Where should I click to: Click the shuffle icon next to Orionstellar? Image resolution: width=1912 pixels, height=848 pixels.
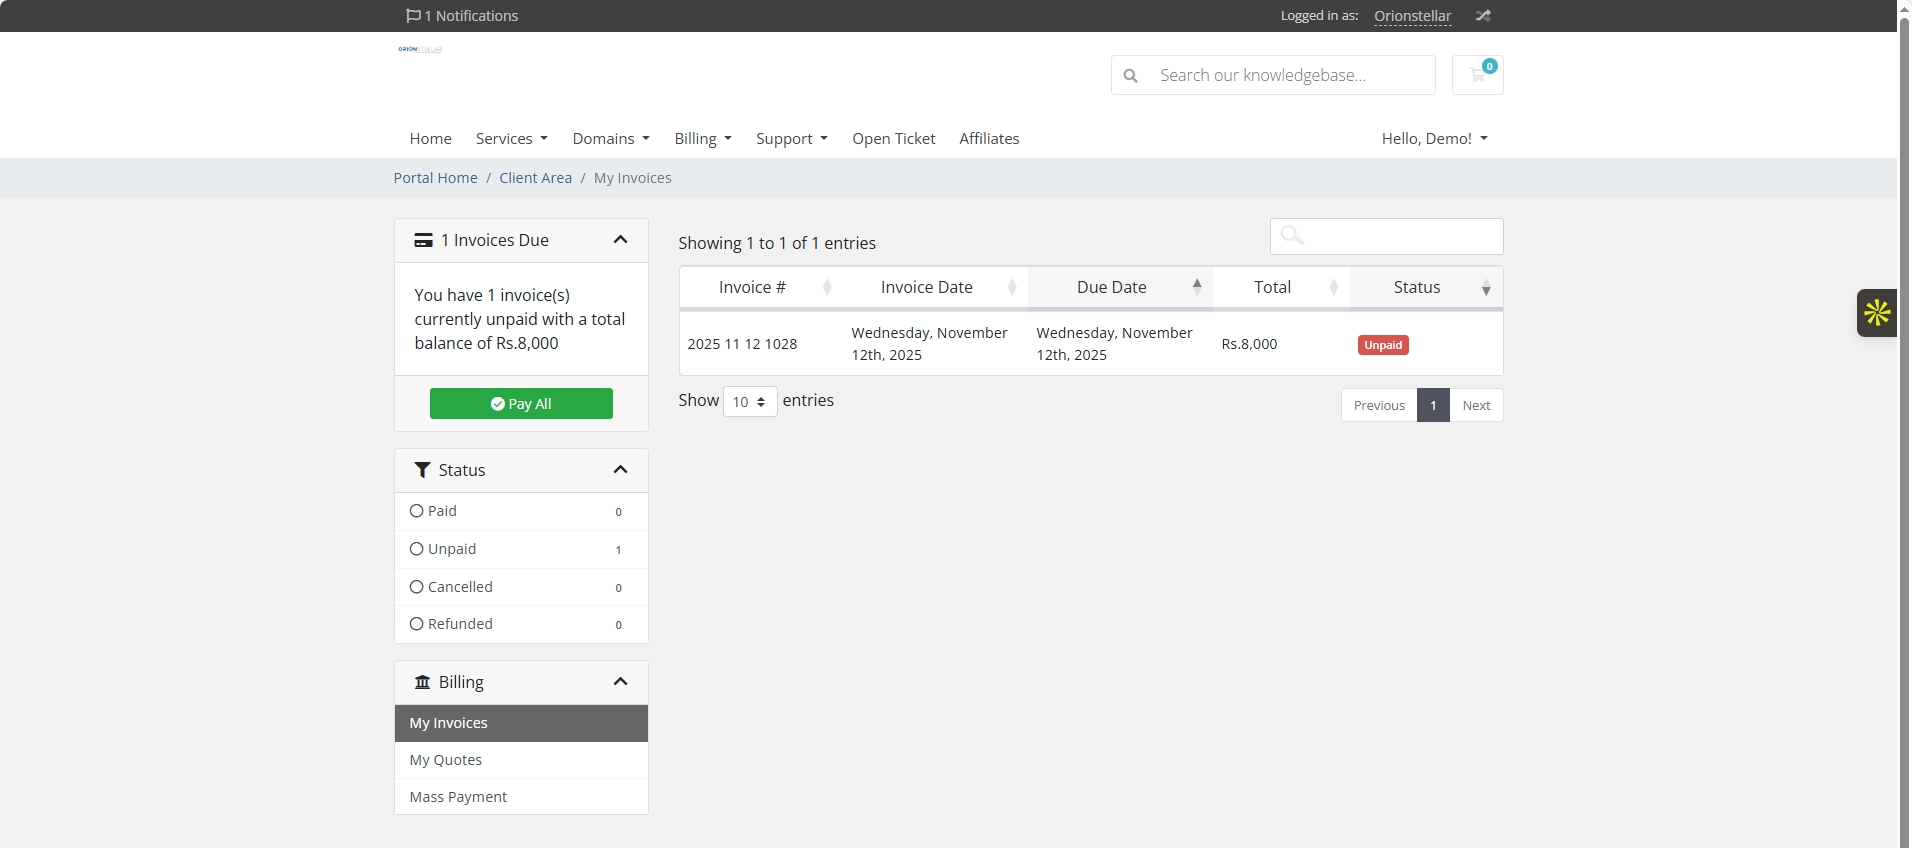click(x=1483, y=16)
